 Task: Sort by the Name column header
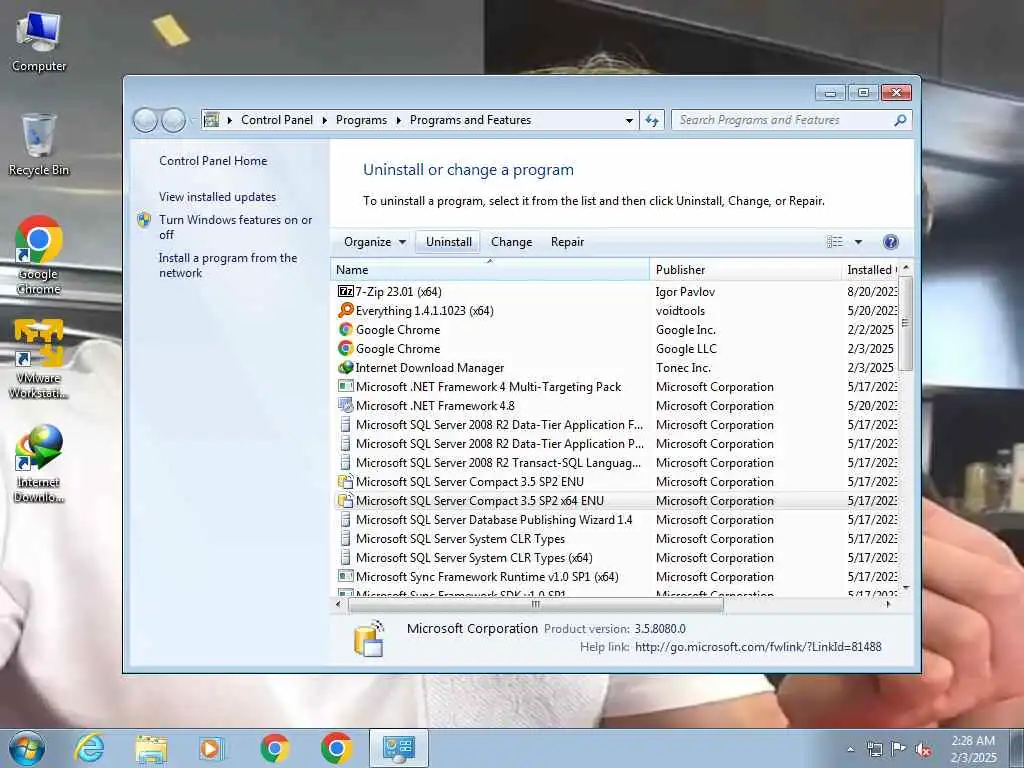point(490,270)
